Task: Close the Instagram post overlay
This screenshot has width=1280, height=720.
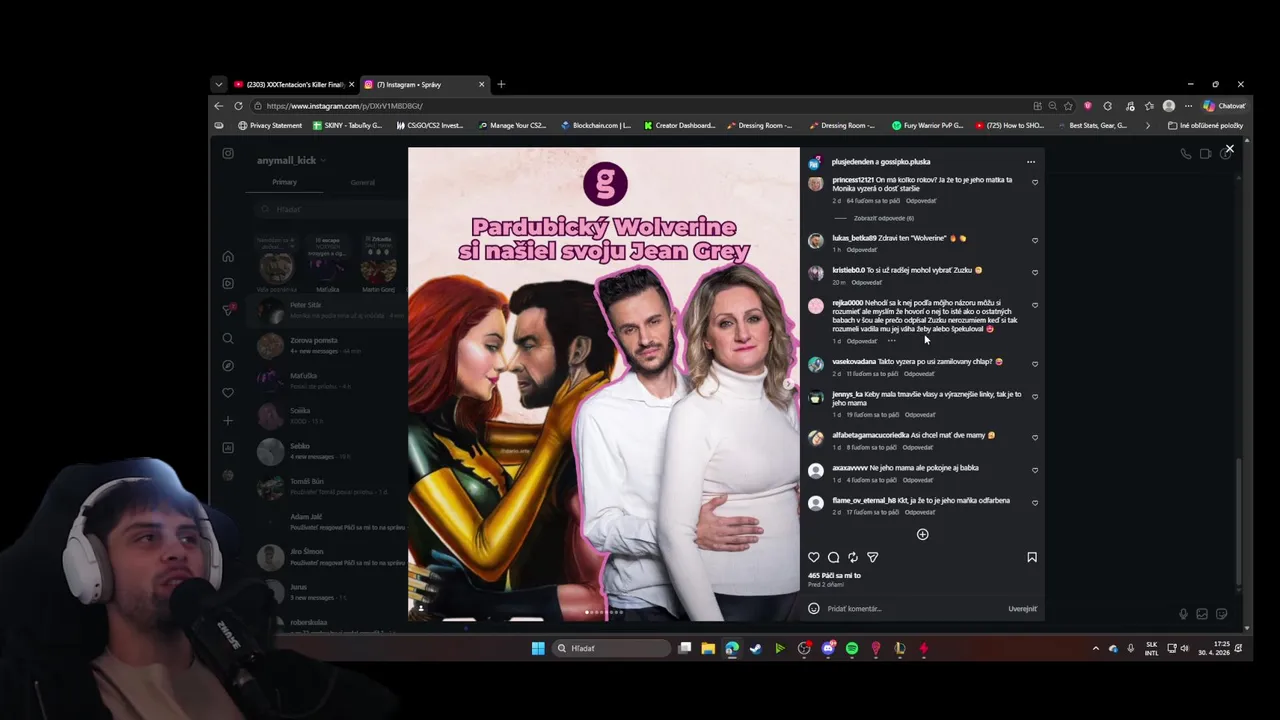Action: pyautogui.click(x=1230, y=148)
